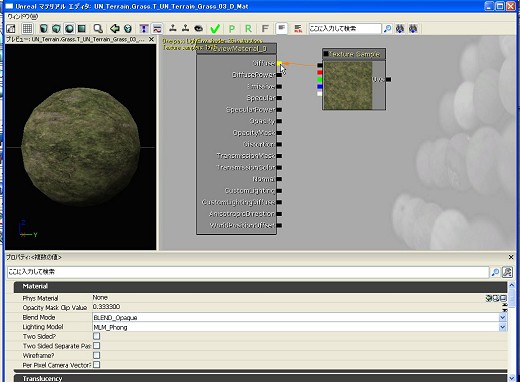This screenshot has height=382, width=520.
Task: Click the Texture Sample thumbnail
Action: [x=348, y=86]
